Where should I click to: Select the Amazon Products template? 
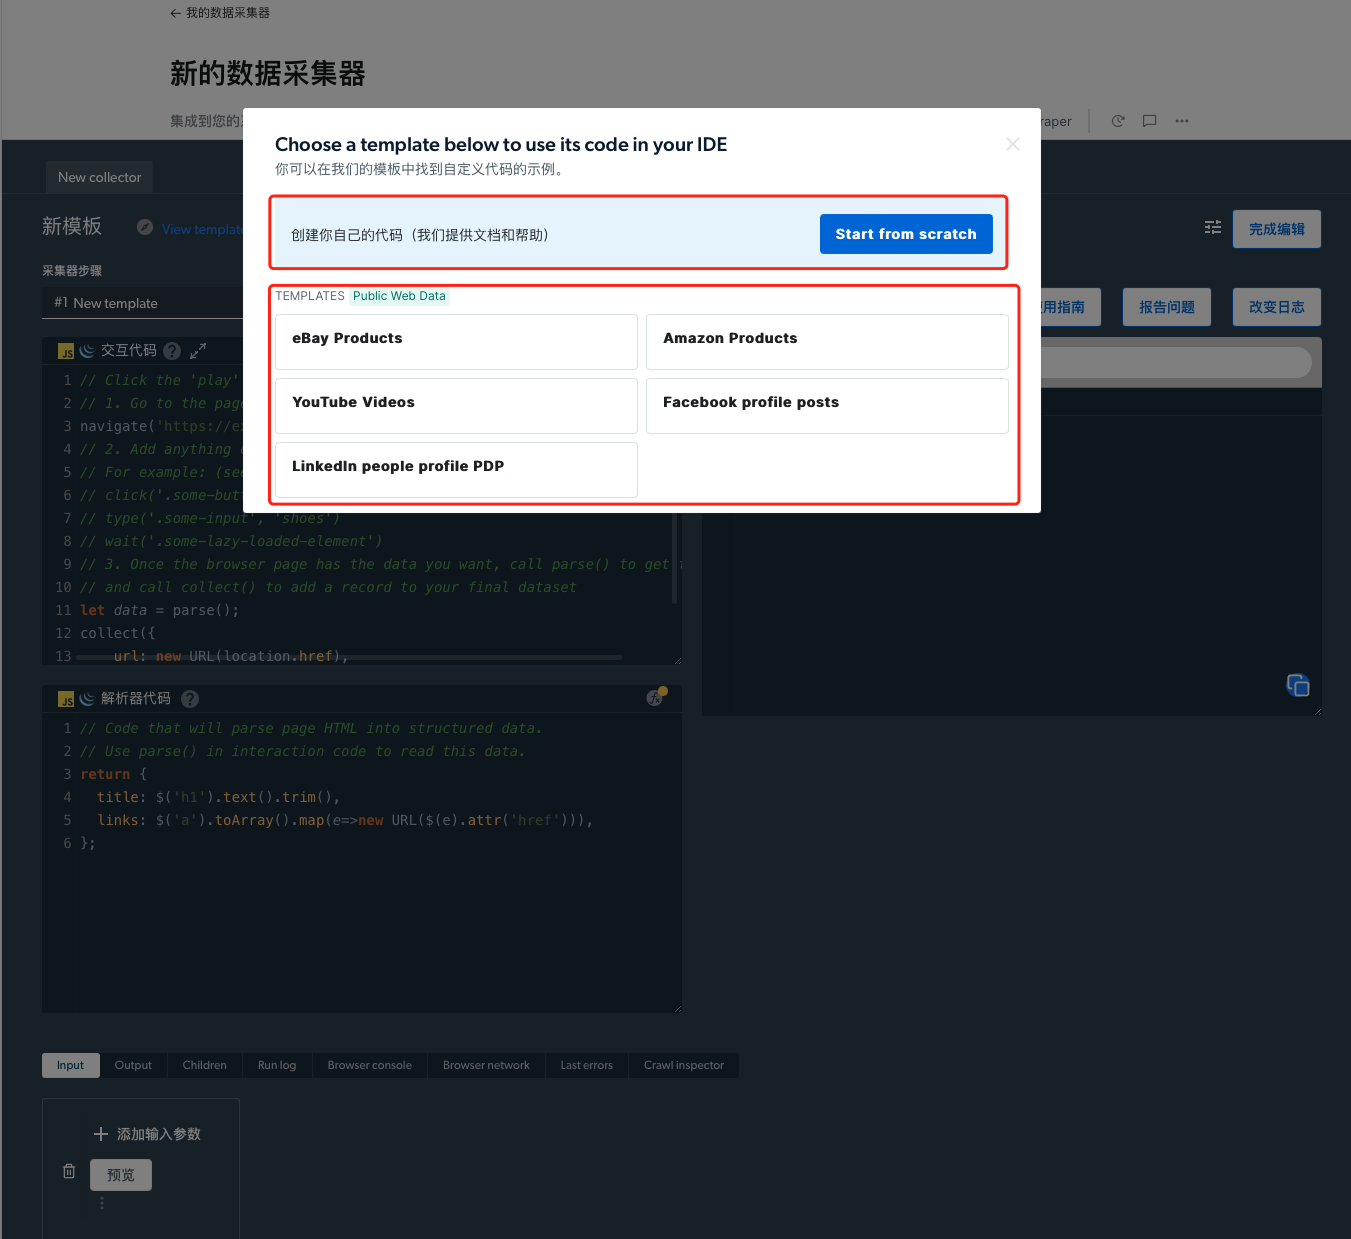(827, 342)
